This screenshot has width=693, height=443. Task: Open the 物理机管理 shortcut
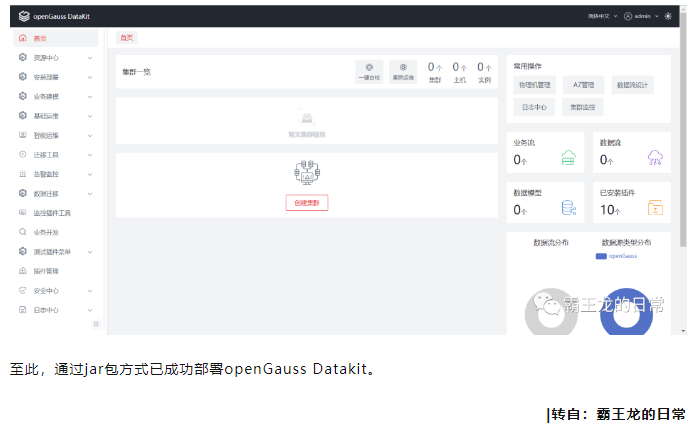534,85
